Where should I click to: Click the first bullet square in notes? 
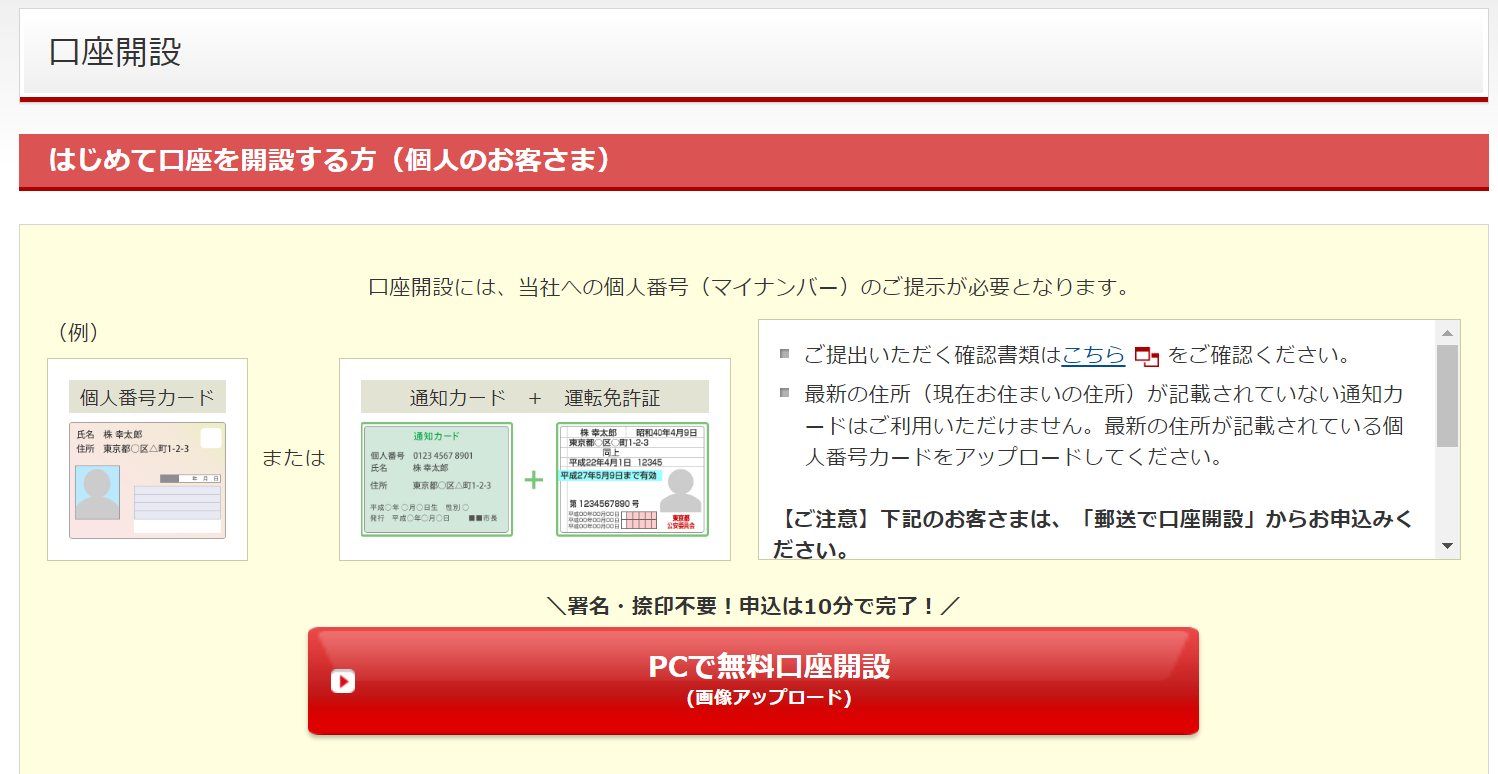(x=785, y=354)
